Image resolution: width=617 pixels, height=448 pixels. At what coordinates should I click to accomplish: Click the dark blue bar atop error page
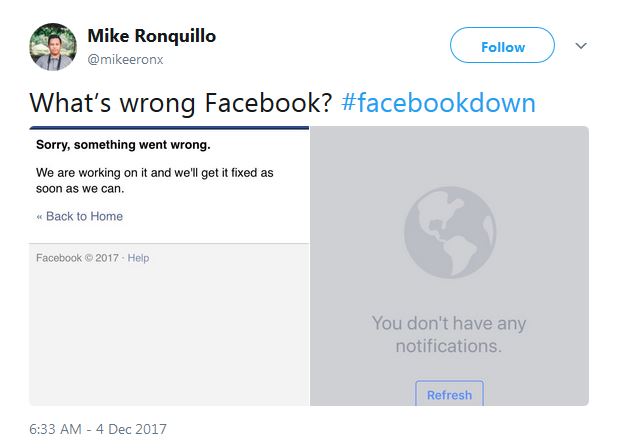click(169, 128)
